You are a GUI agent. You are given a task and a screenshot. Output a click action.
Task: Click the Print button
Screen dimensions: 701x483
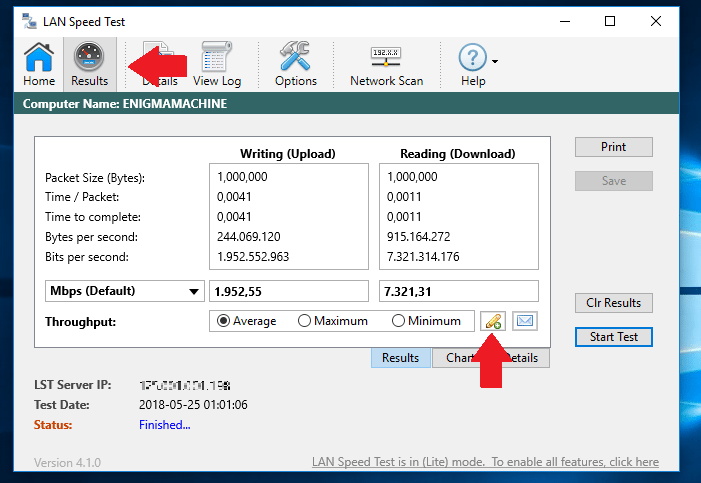click(x=613, y=147)
